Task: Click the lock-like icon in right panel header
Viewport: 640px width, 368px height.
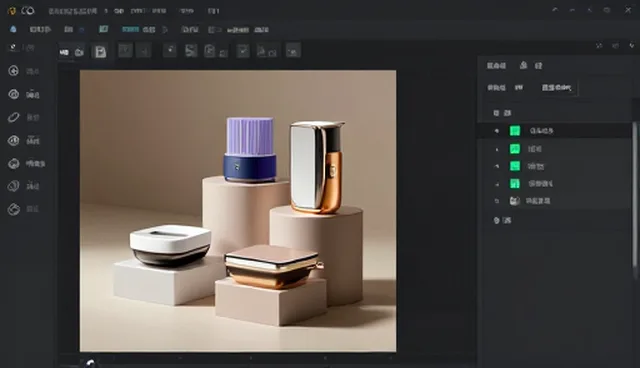Action: point(523,65)
